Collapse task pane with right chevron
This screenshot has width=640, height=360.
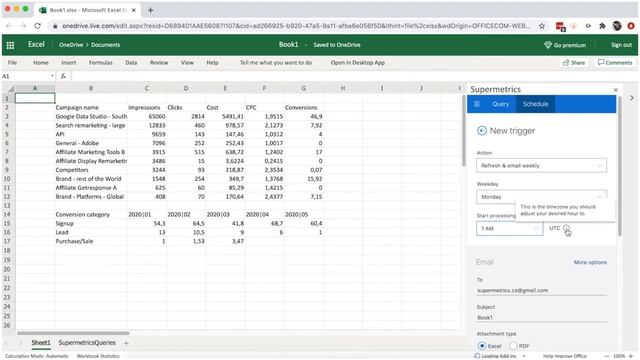click(632, 98)
